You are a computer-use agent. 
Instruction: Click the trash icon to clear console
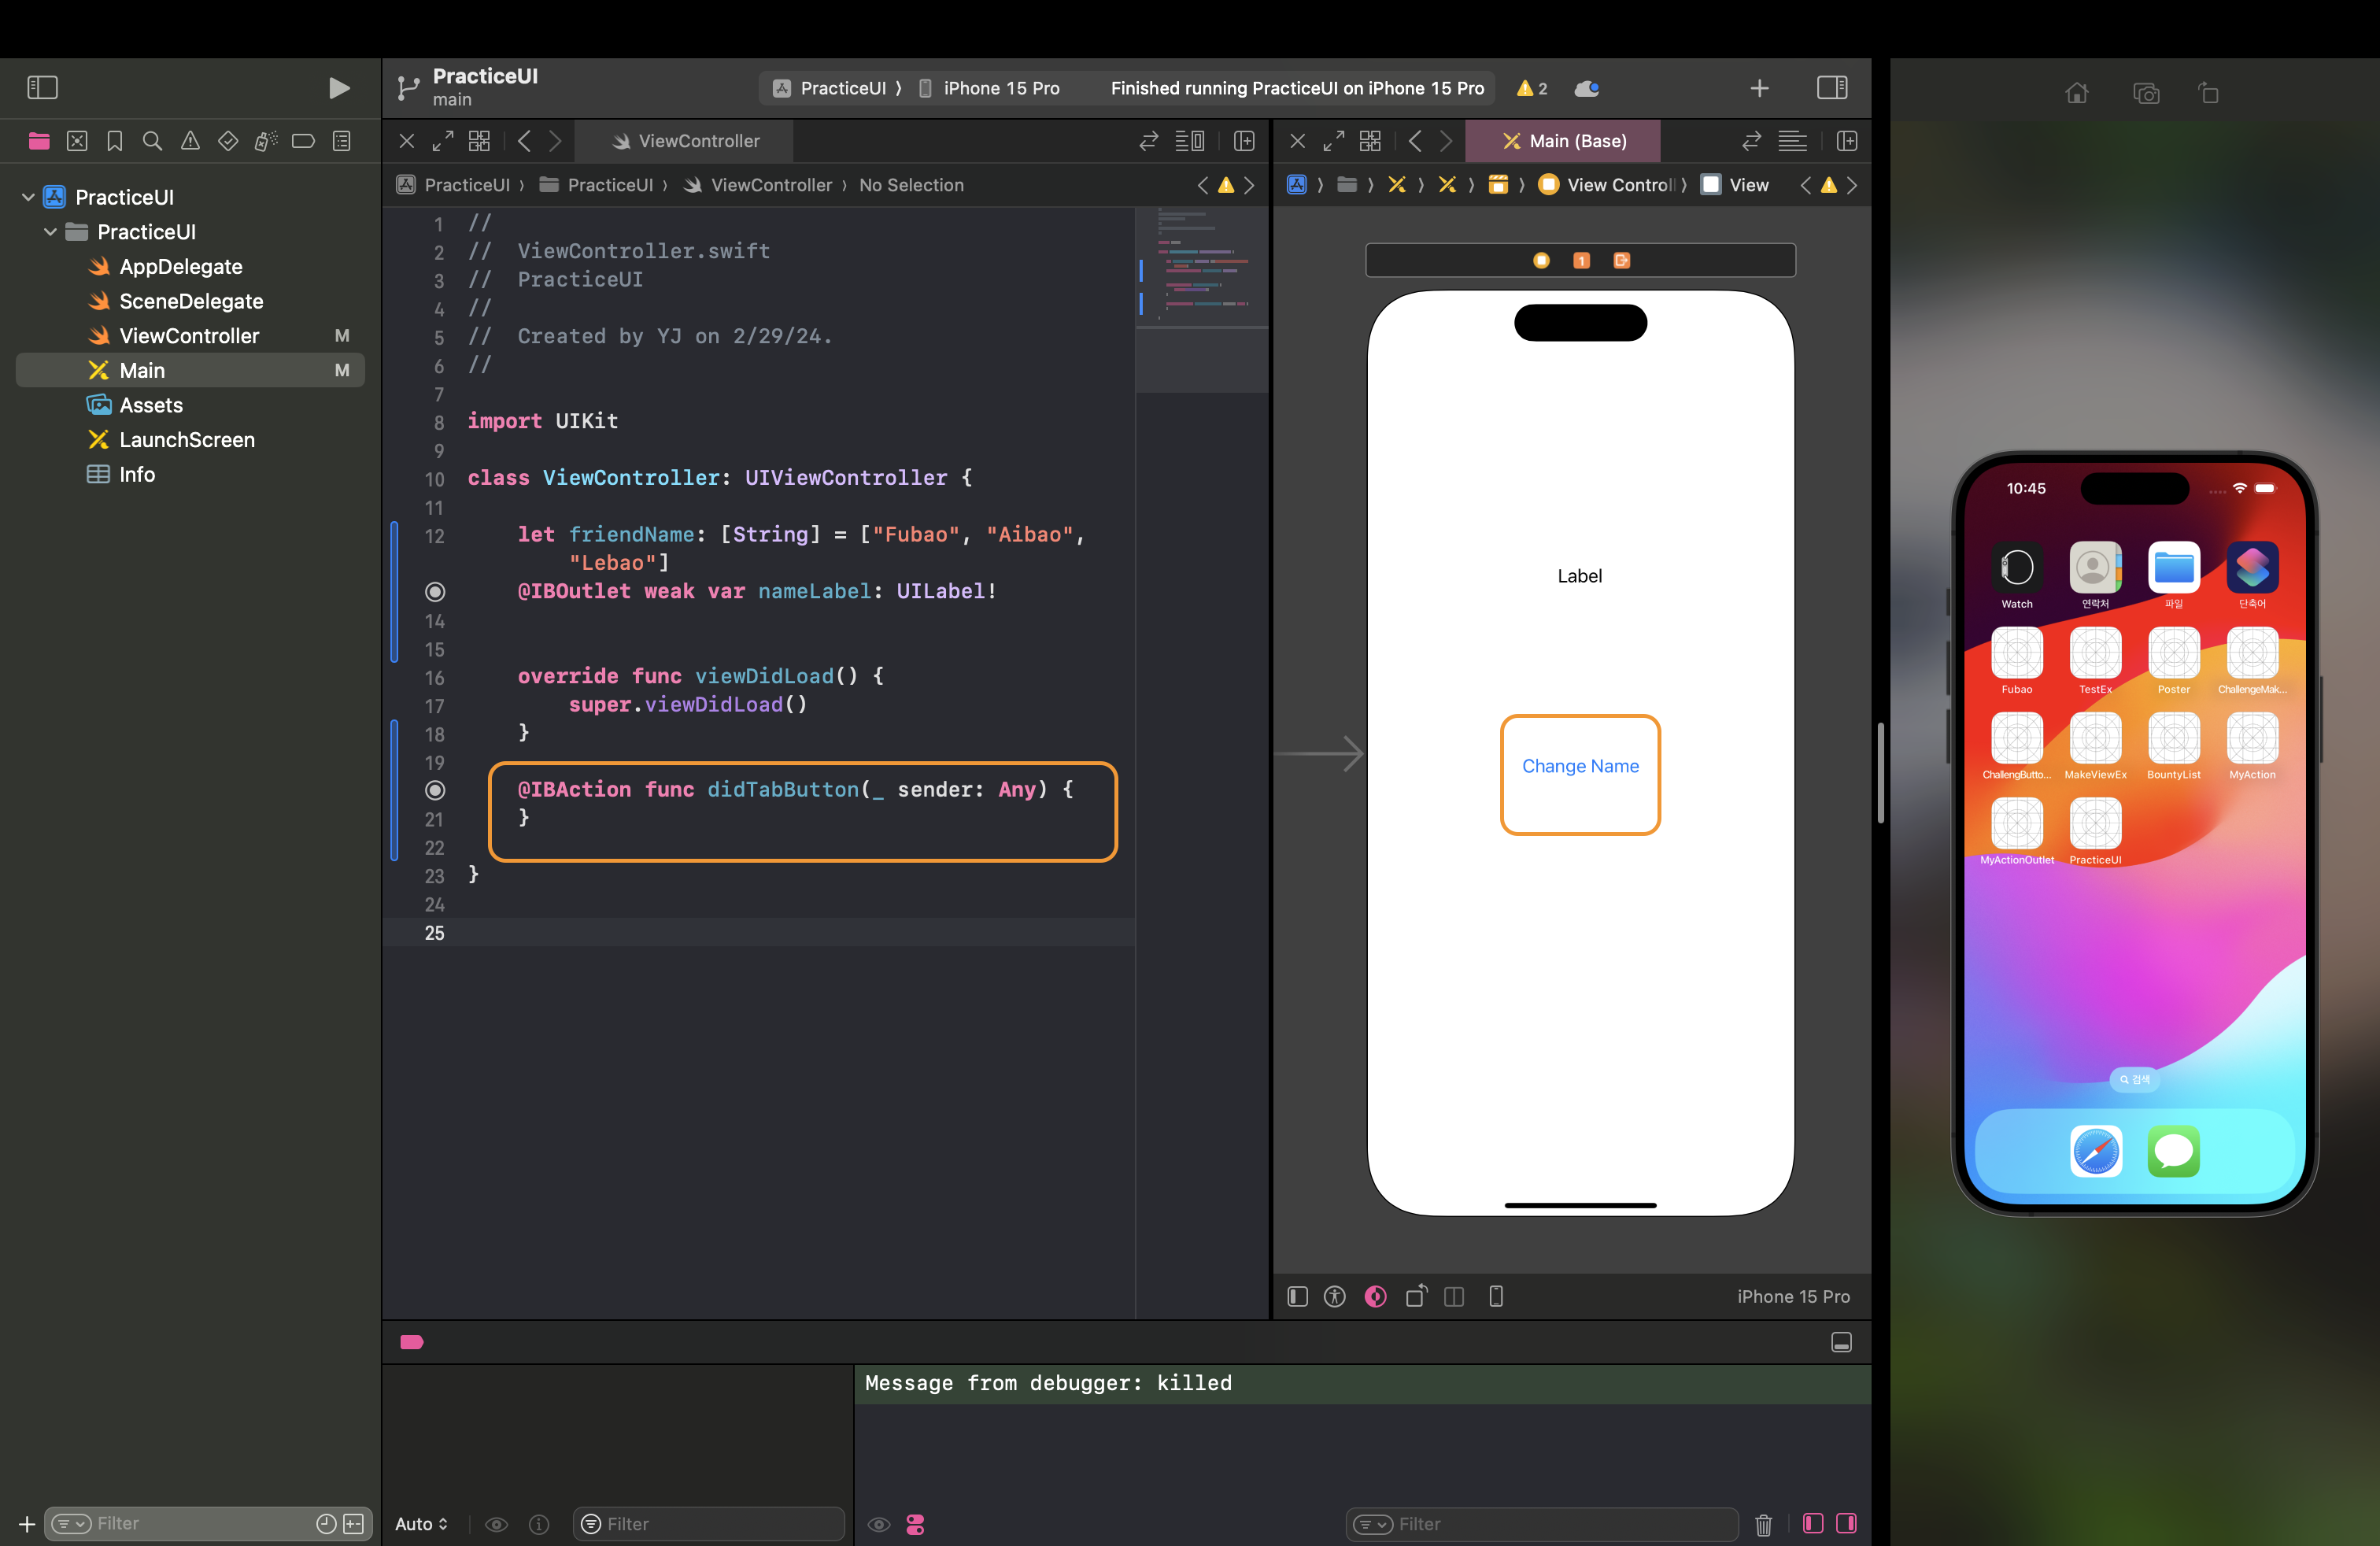click(x=1763, y=1524)
